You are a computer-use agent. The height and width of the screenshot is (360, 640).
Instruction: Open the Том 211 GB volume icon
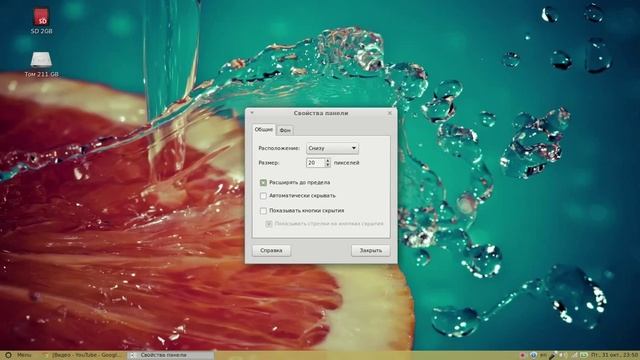tap(41, 64)
